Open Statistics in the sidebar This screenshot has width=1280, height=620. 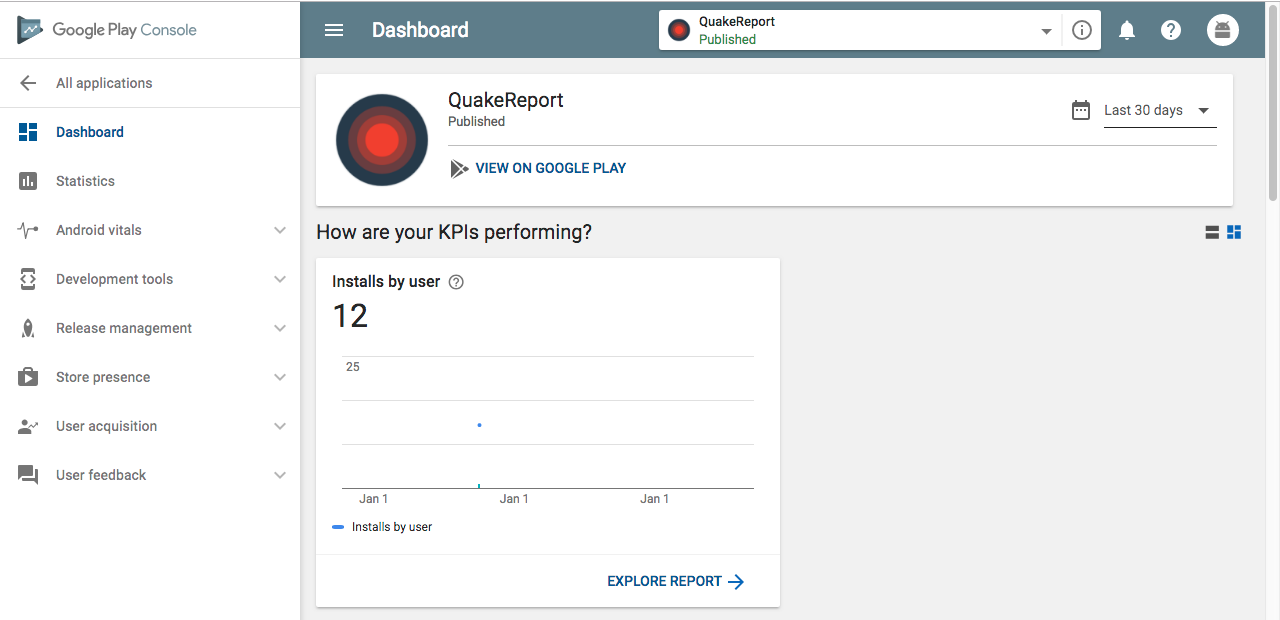[x=150, y=181]
